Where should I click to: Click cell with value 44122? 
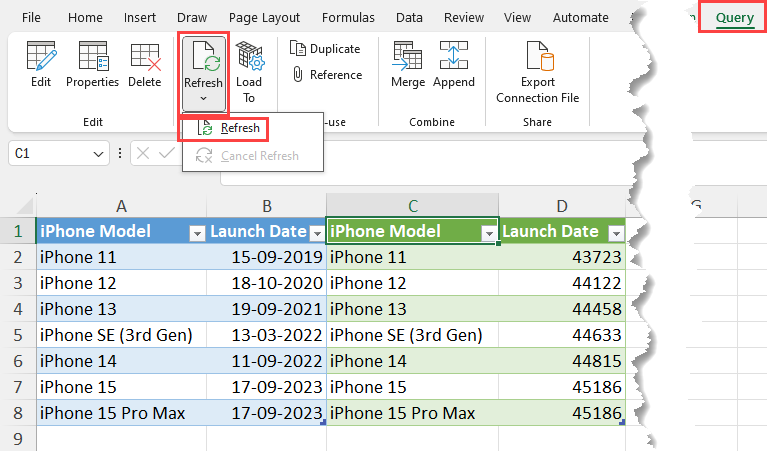click(562, 283)
